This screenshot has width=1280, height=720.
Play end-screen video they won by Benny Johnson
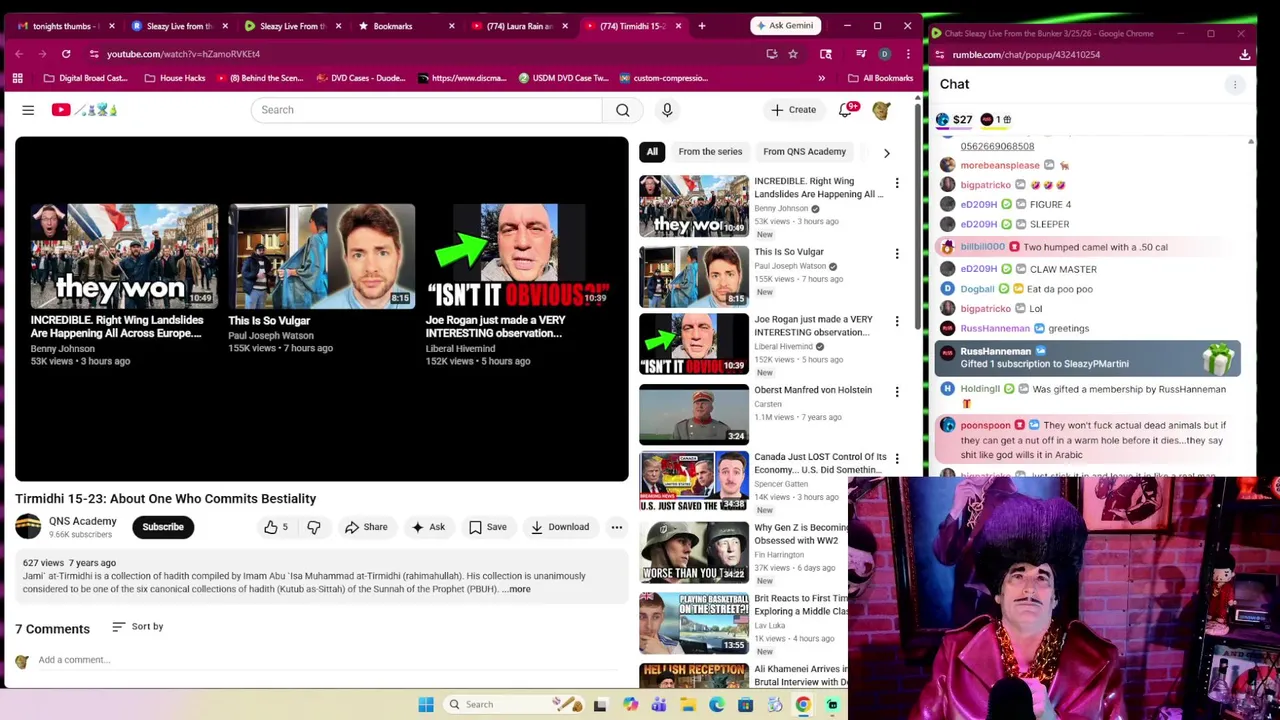tap(123, 255)
